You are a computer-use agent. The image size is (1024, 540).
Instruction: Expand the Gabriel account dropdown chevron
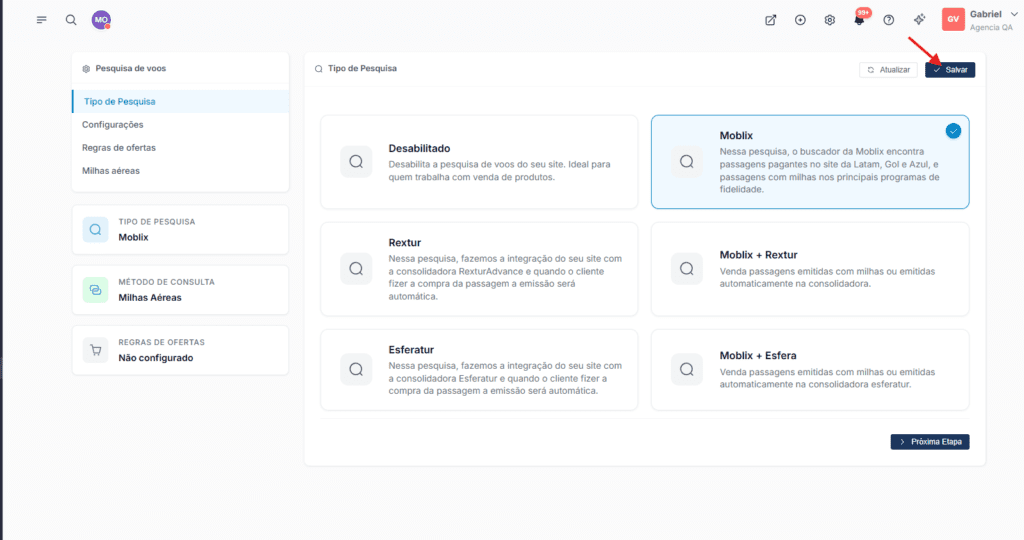pos(1014,14)
